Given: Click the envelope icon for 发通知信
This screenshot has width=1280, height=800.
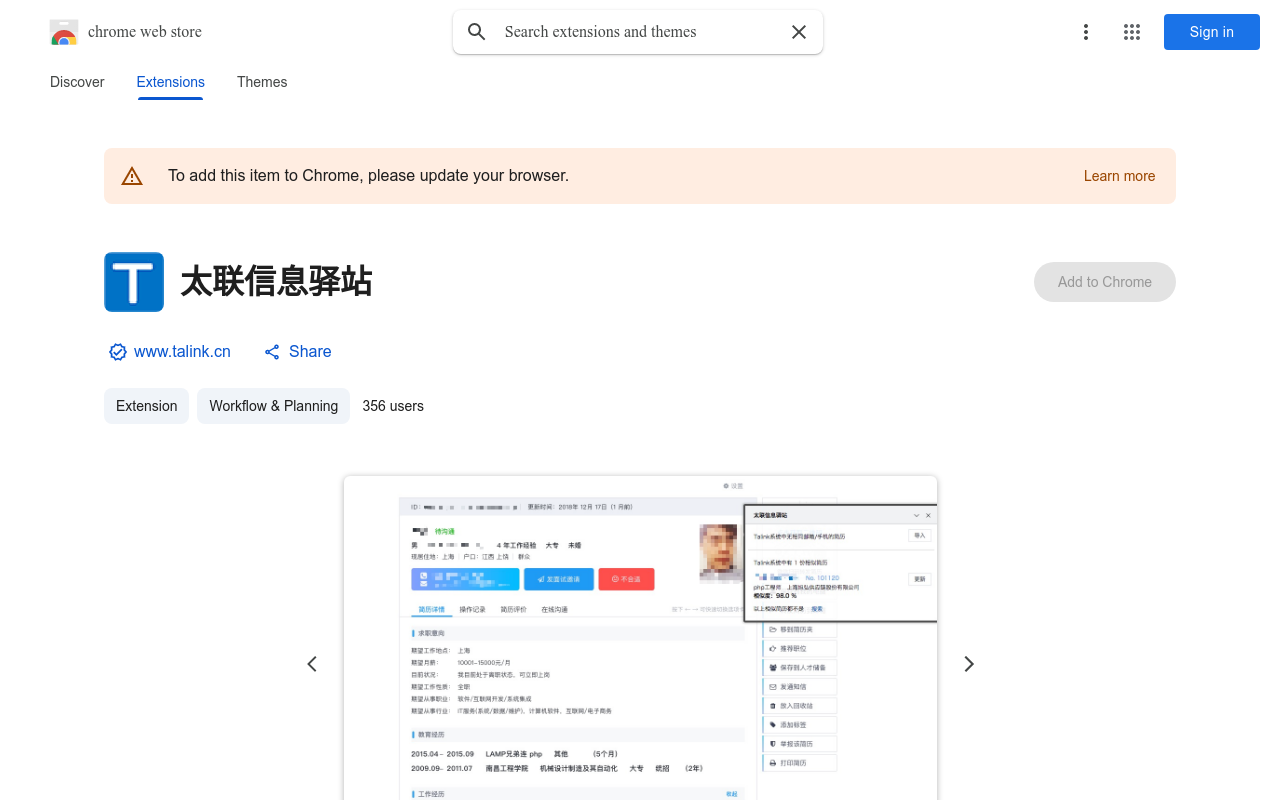Looking at the screenshot, I should pos(773,686).
